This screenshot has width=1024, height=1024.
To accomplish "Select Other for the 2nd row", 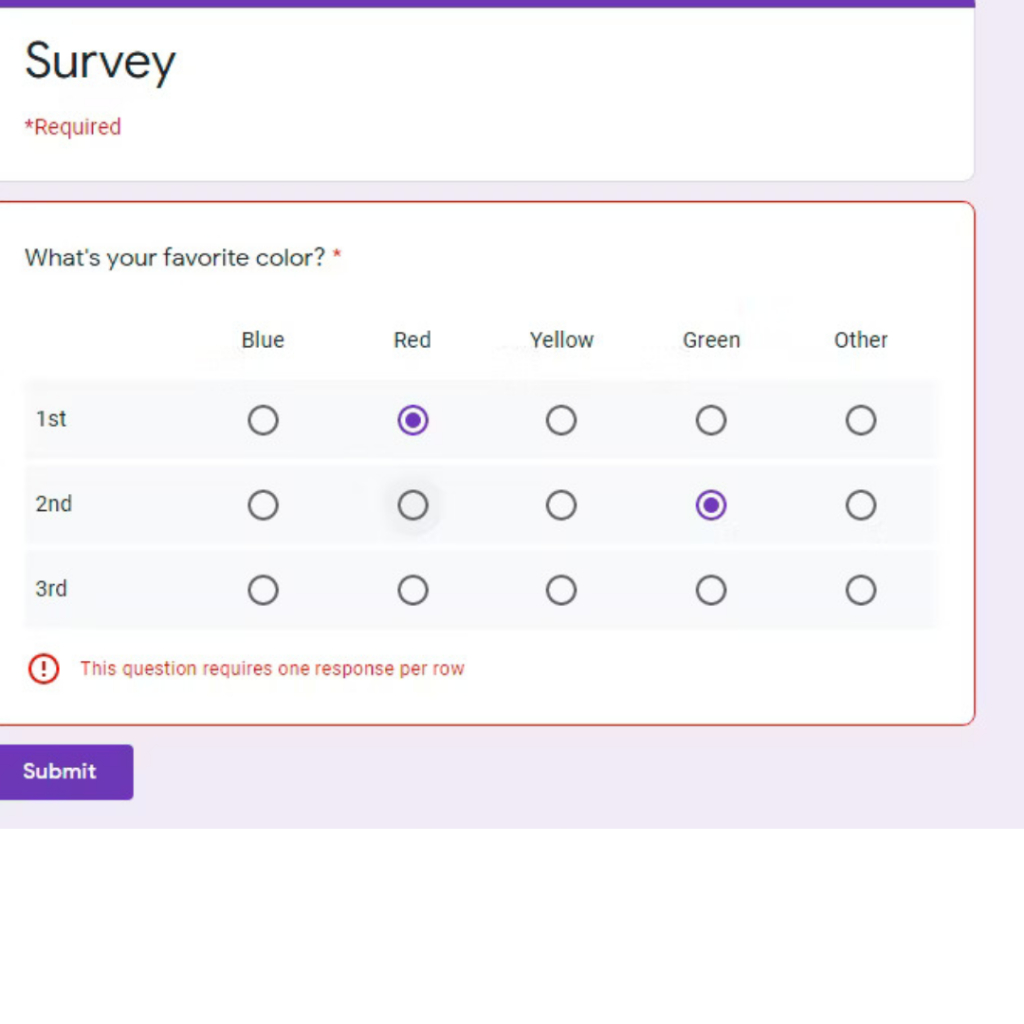I will [x=860, y=505].
